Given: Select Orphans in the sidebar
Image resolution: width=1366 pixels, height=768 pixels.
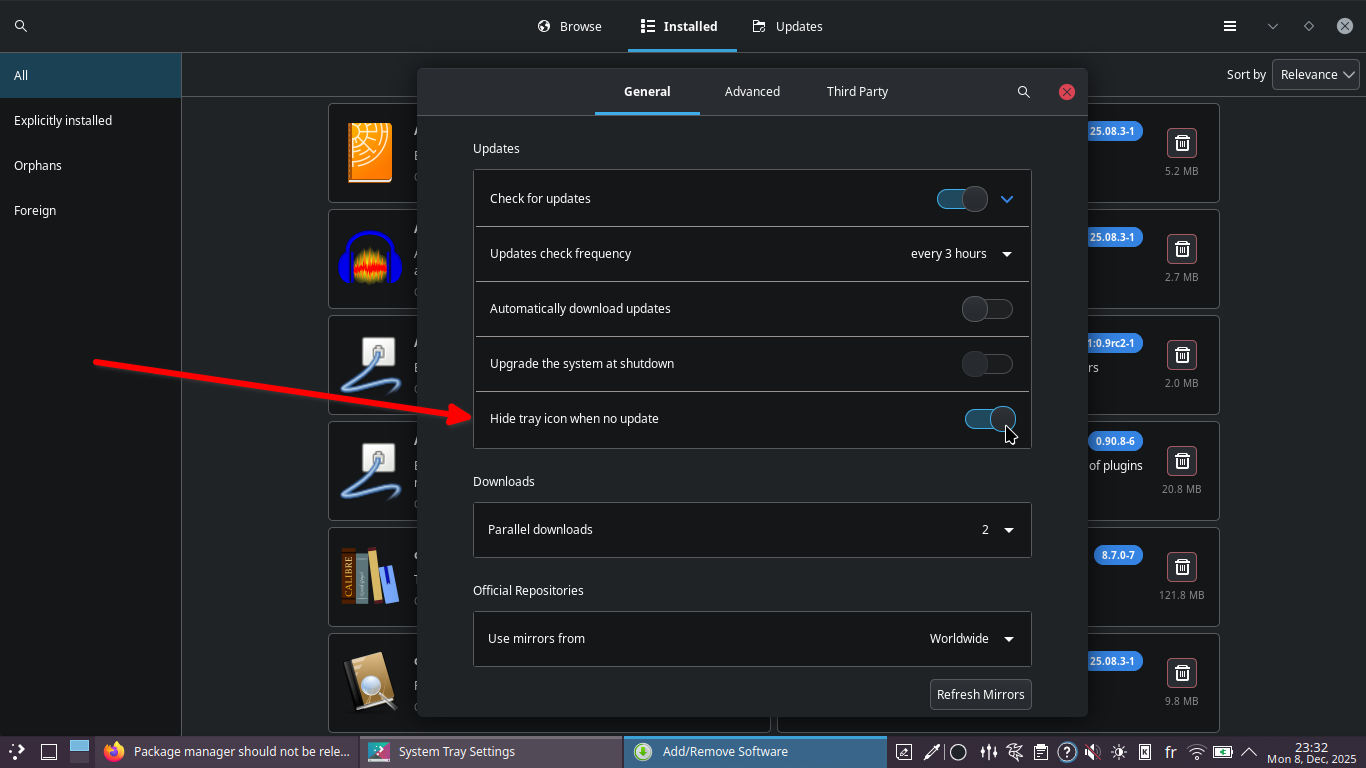Looking at the screenshot, I should [38, 166].
